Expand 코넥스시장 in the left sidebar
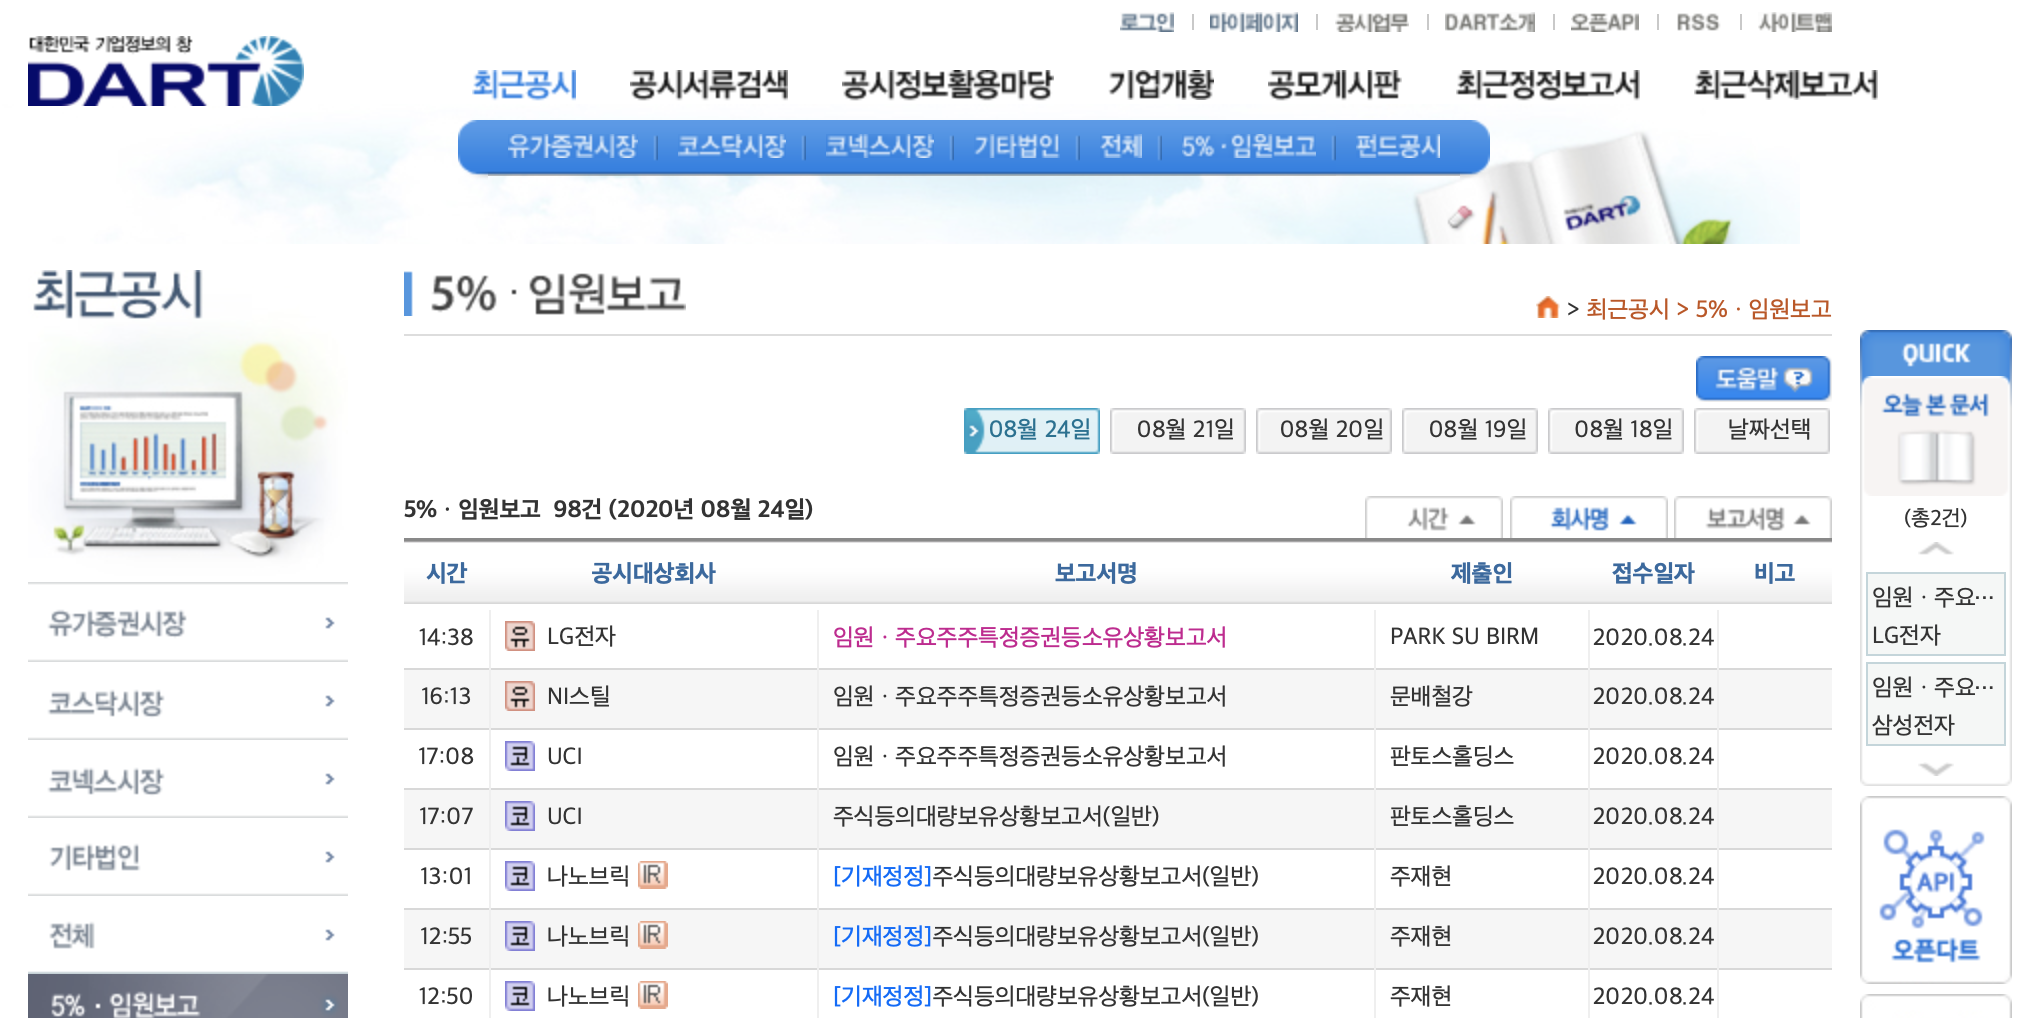 [188, 779]
